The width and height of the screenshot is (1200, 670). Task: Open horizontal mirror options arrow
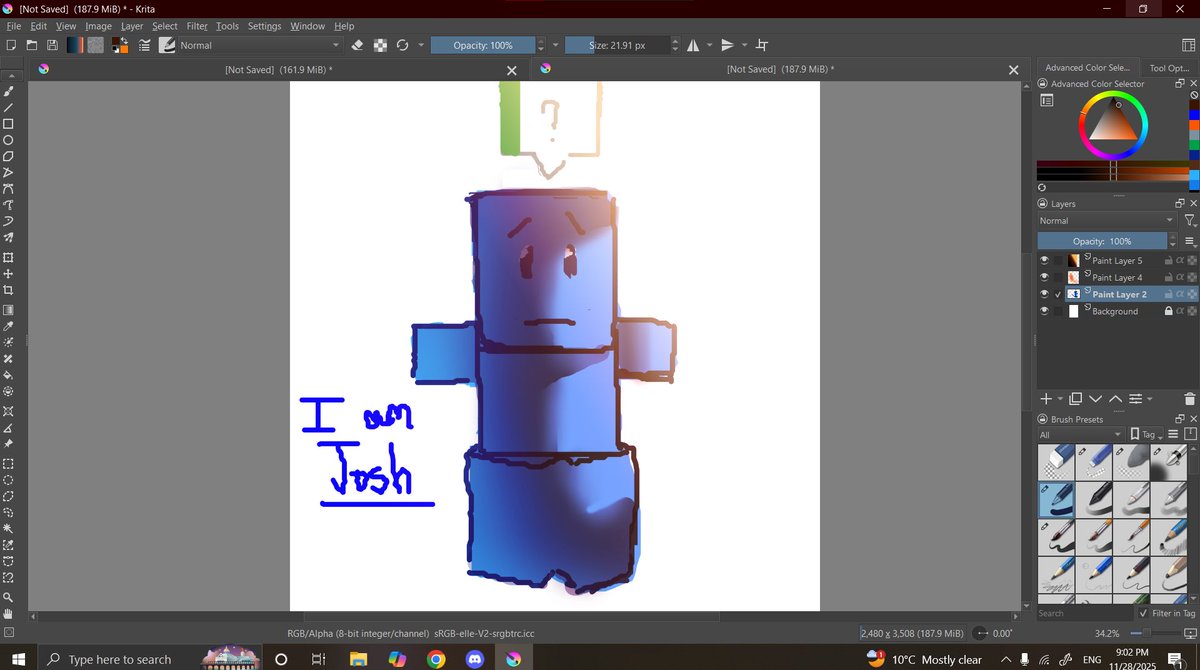(709, 45)
